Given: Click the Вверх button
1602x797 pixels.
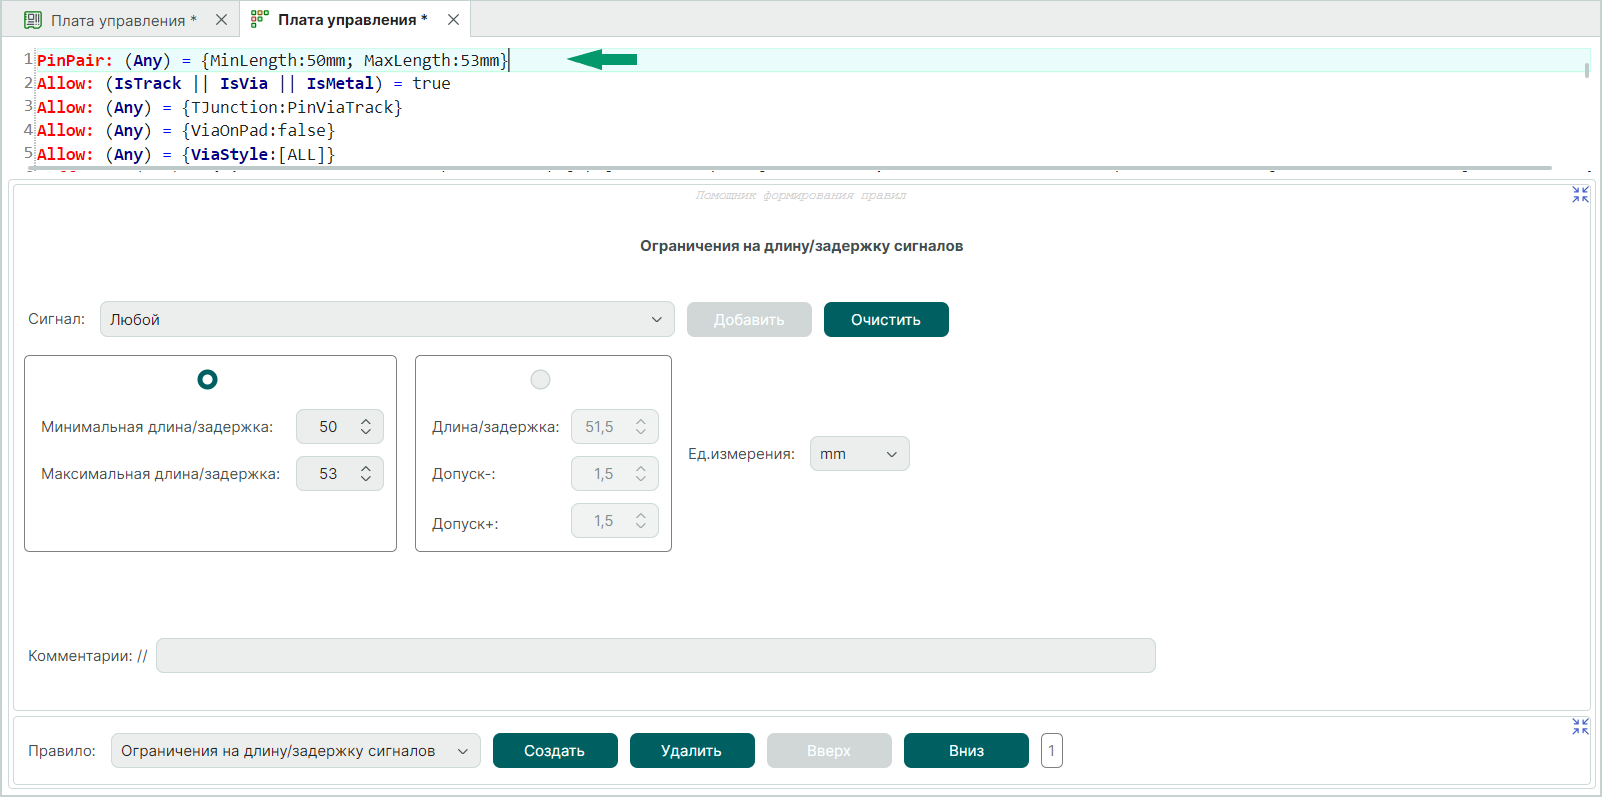Looking at the screenshot, I should point(829,751).
